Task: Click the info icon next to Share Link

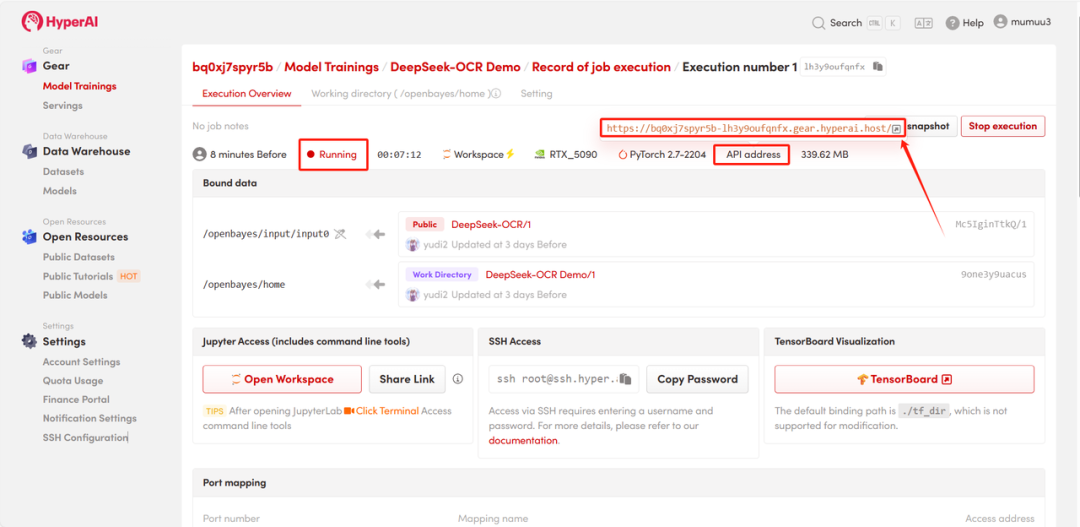Action: pos(458,380)
